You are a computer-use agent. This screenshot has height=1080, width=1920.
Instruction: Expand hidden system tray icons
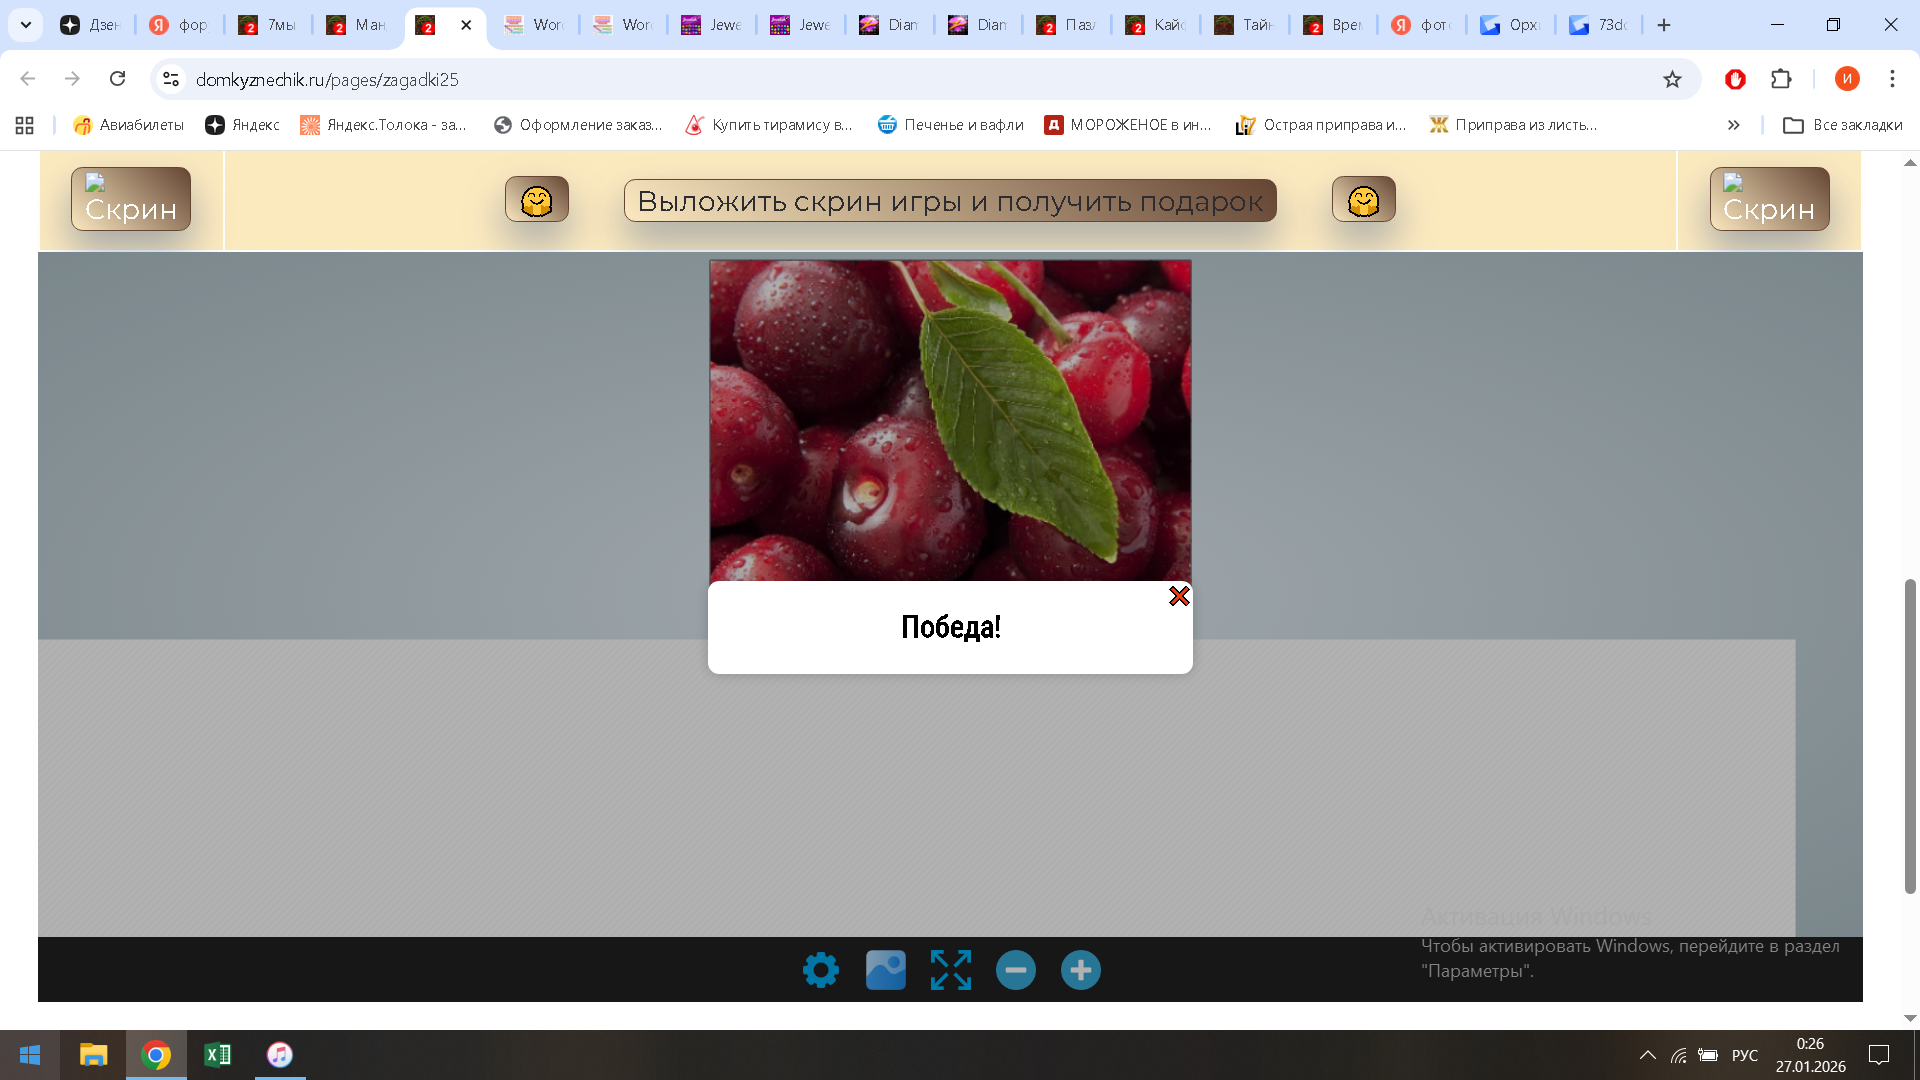(x=1649, y=1055)
